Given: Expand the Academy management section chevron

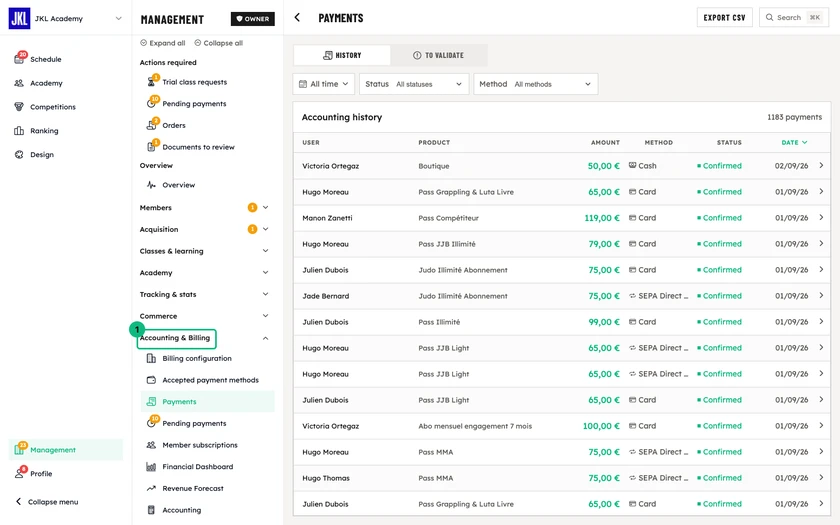Looking at the screenshot, I should [x=266, y=273].
